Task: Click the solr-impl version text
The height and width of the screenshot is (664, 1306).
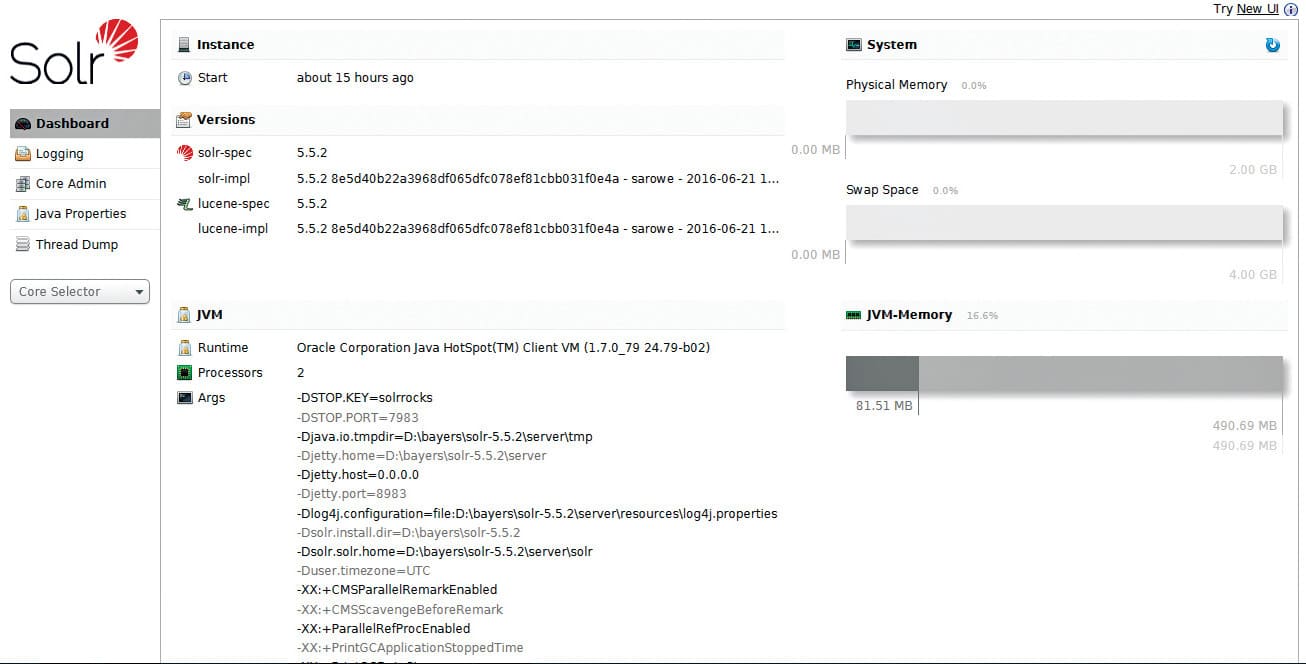Action: pos(537,179)
